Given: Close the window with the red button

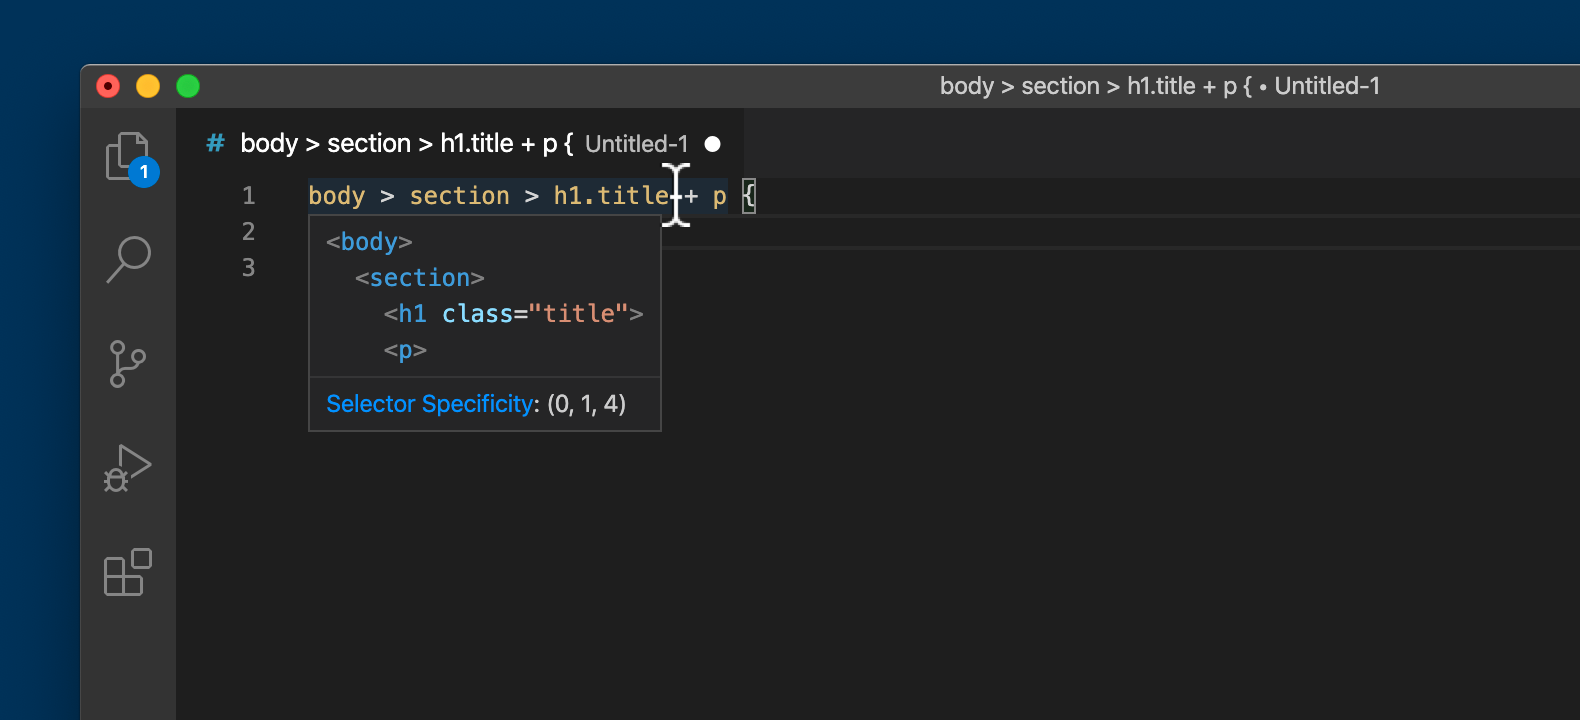Looking at the screenshot, I should (x=108, y=87).
